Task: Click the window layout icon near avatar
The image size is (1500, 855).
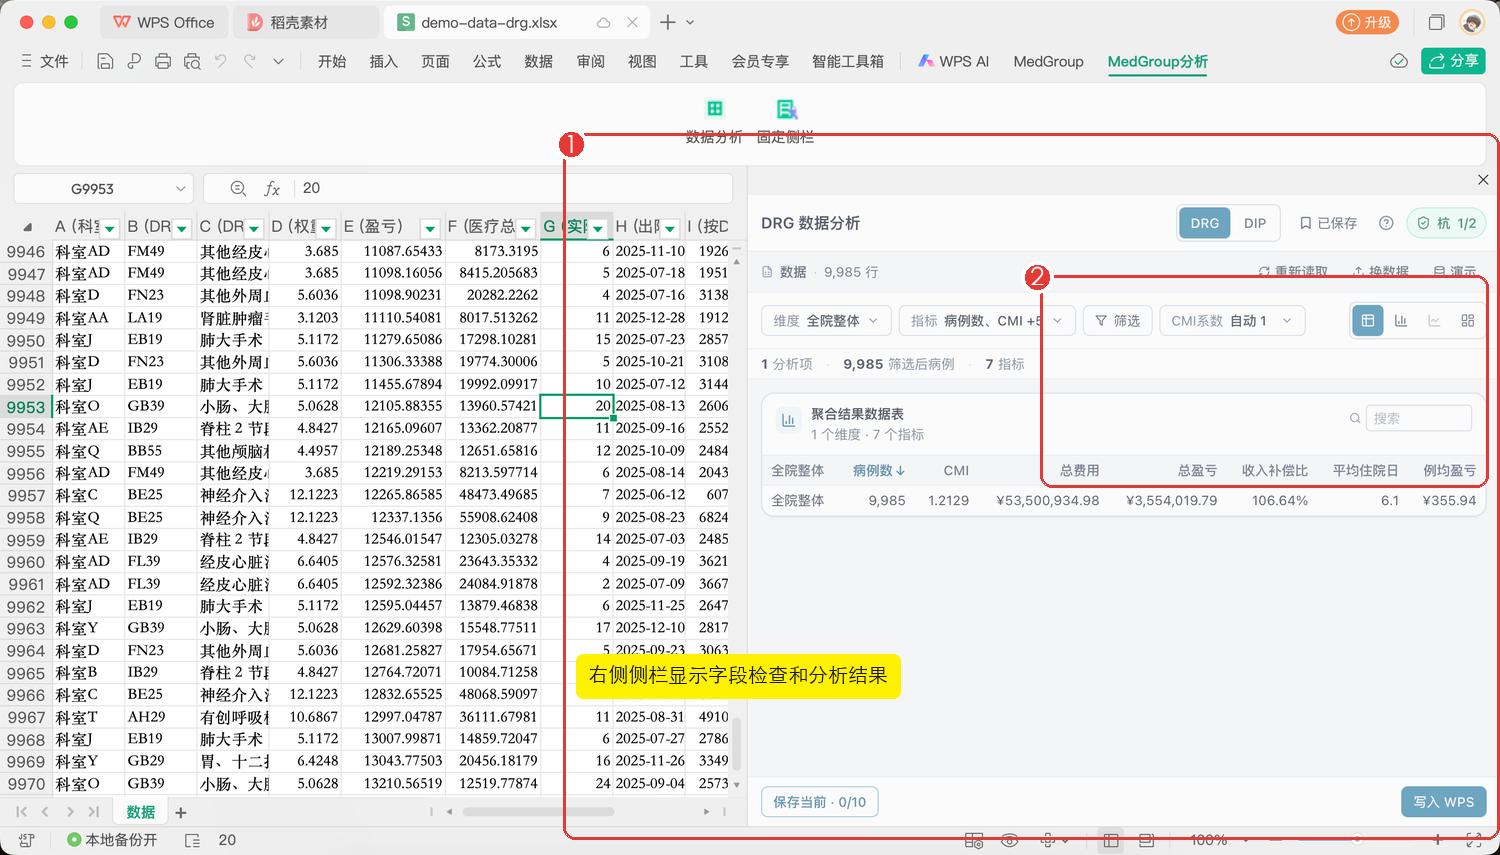Action: tap(1436, 22)
